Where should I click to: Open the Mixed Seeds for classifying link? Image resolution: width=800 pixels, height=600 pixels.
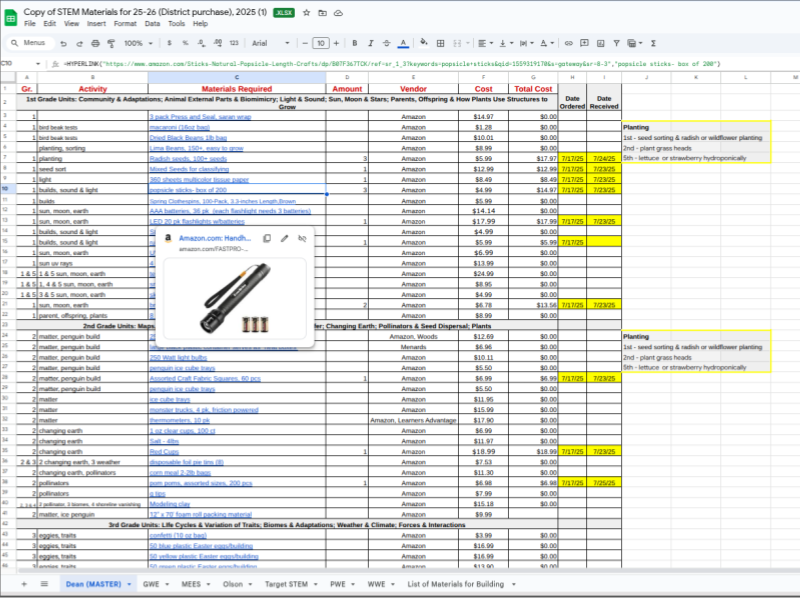tap(189, 169)
